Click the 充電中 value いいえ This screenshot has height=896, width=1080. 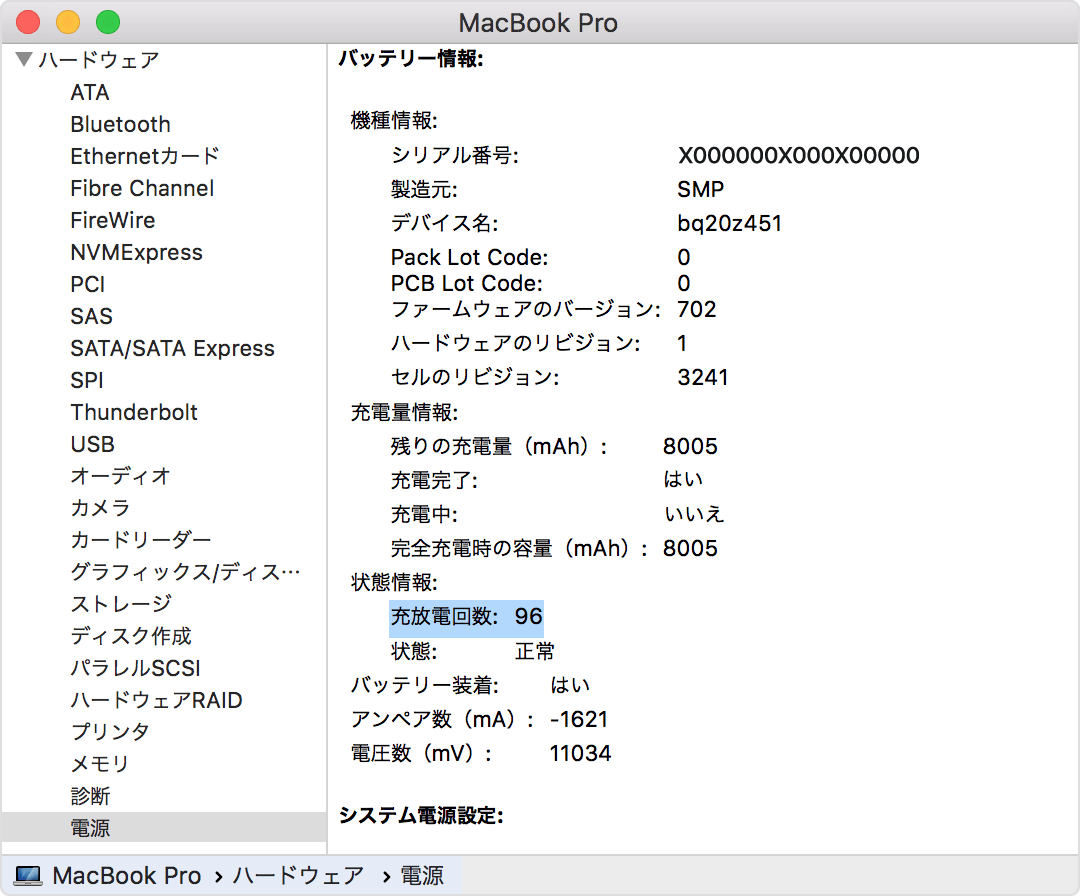694,514
